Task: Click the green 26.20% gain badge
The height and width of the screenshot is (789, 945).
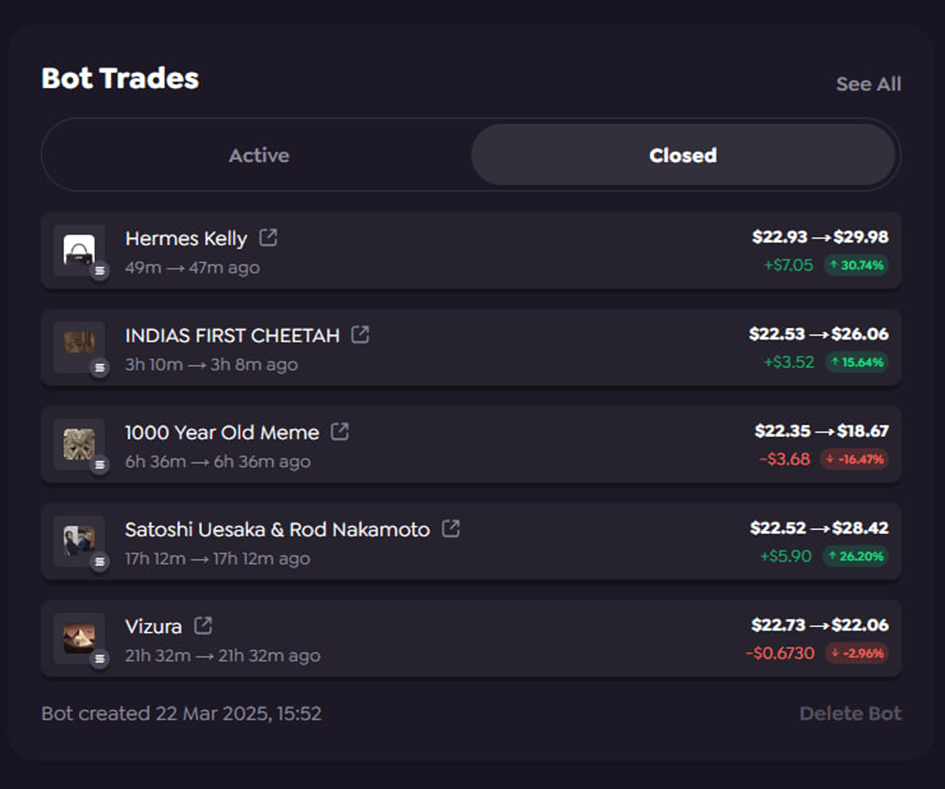Action: (x=856, y=557)
